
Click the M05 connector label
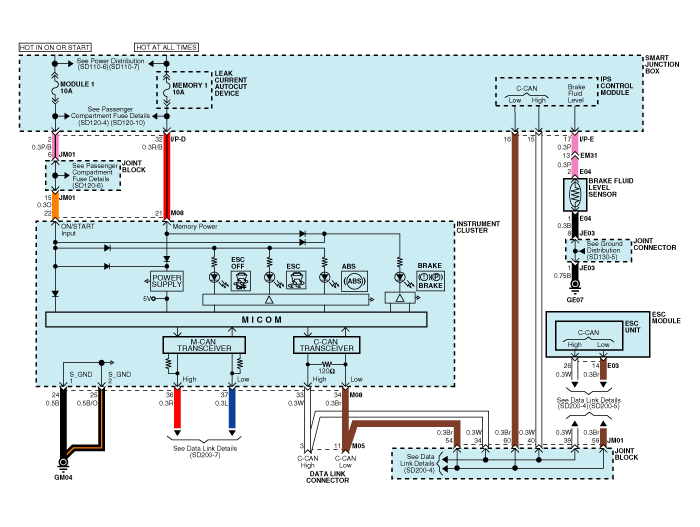click(x=358, y=446)
